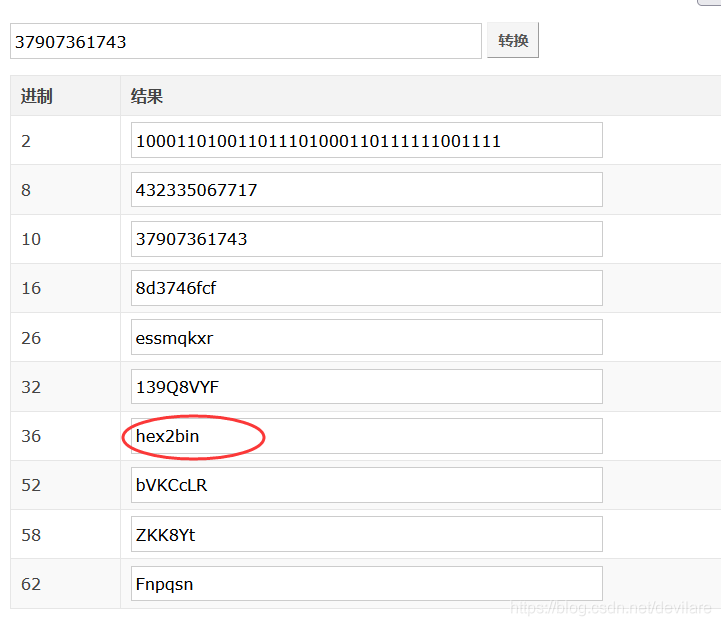Select the base 16 result 8d3746fcf
The width and height of the screenshot is (721, 626).
click(366, 288)
